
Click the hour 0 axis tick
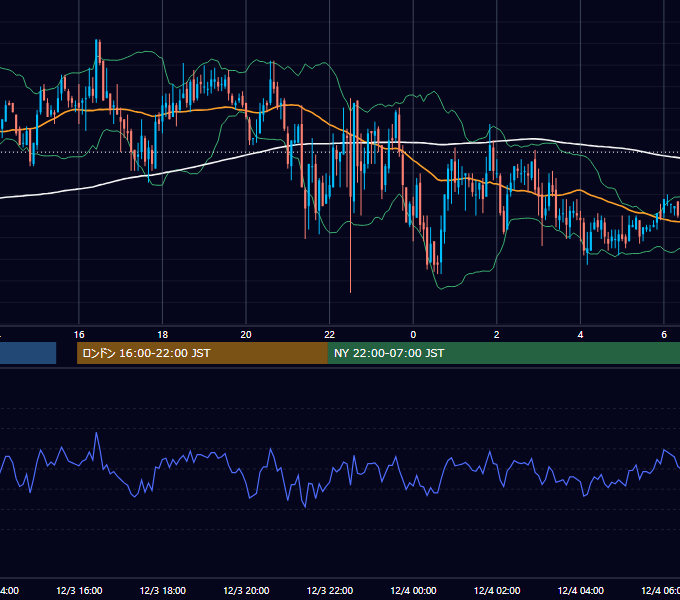point(413,335)
